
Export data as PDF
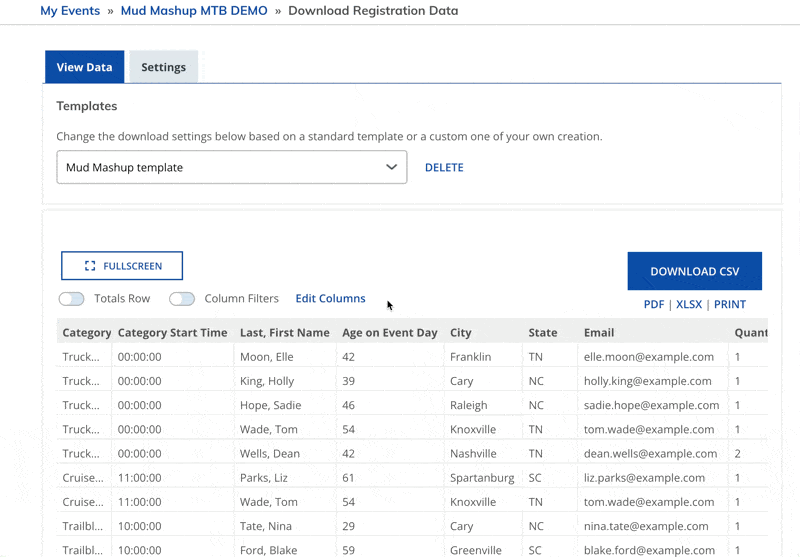click(654, 305)
